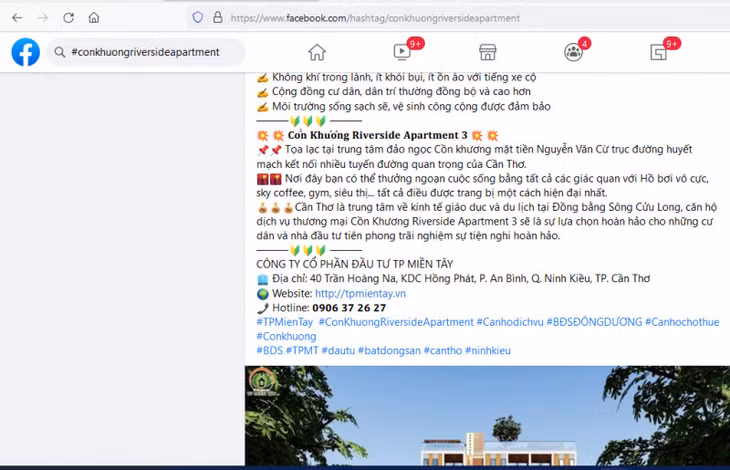The width and height of the screenshot is (730, 470).
Task: Click the hotline number 0906 37 26 27
Action: (x=349, y=308)
